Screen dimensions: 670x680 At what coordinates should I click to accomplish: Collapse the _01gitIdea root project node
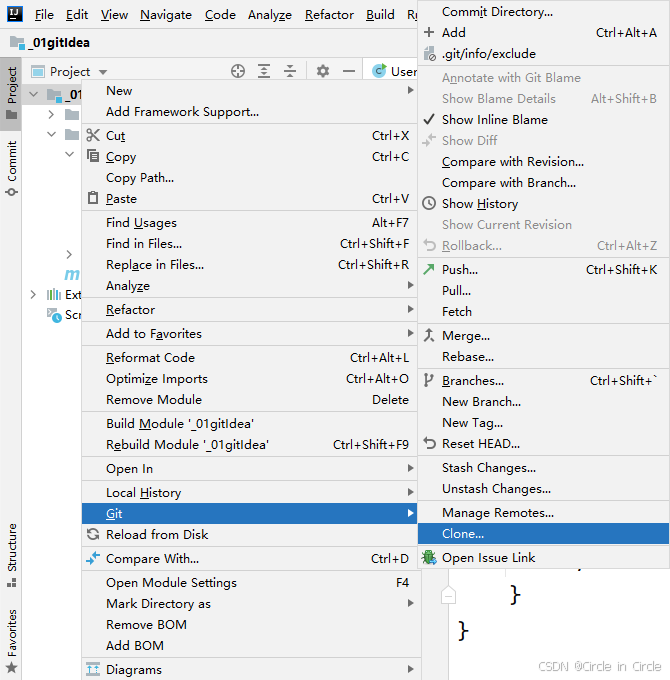click(36, 95)
